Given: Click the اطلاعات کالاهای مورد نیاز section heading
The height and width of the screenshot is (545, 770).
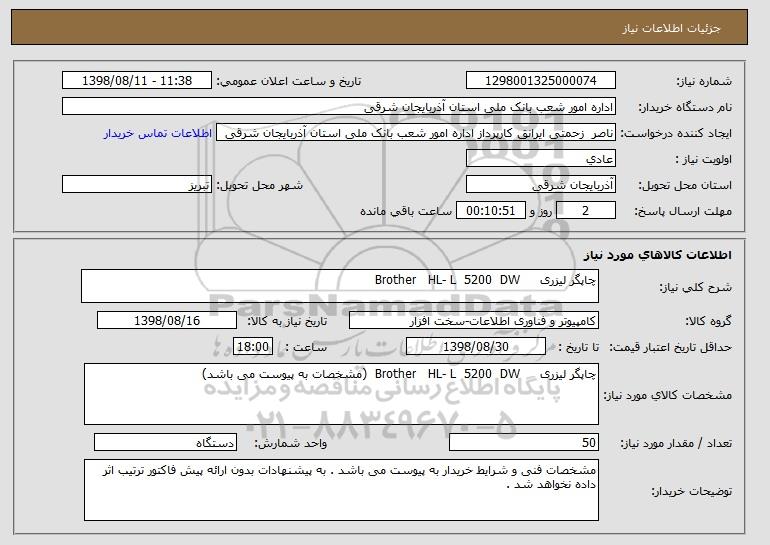Looking at the screenshot, I should tap(658, 255).
